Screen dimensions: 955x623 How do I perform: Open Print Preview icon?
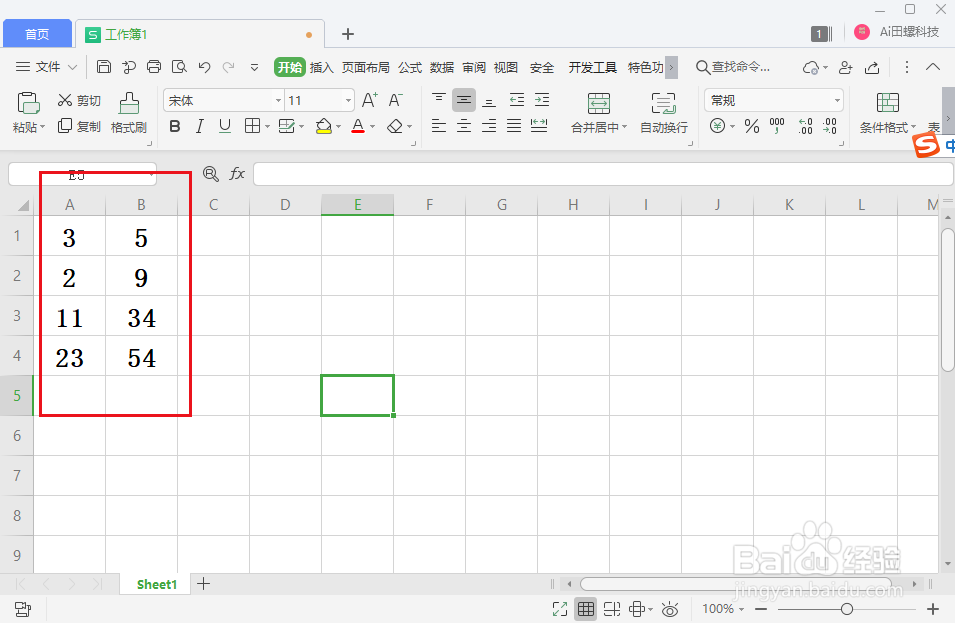coord(179,67)
